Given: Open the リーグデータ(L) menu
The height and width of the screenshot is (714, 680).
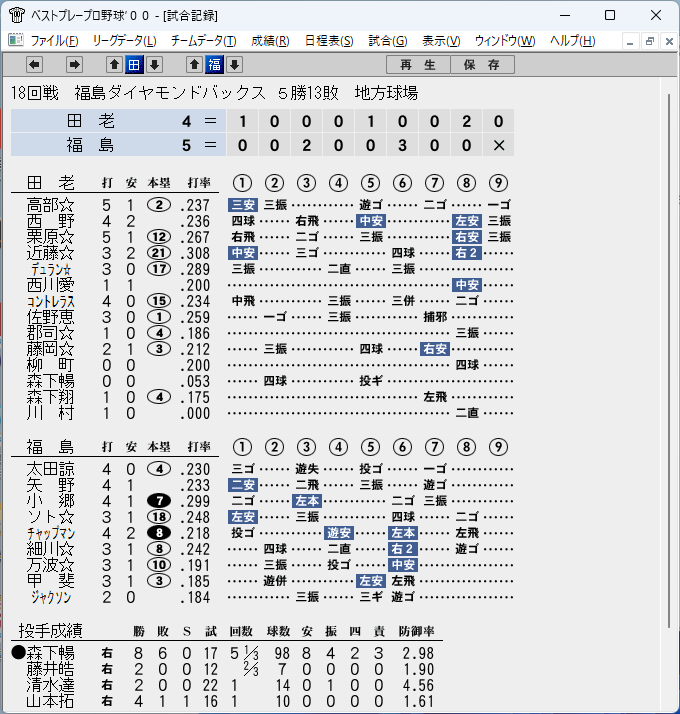Looking at the screenshot, I should 124,41.
